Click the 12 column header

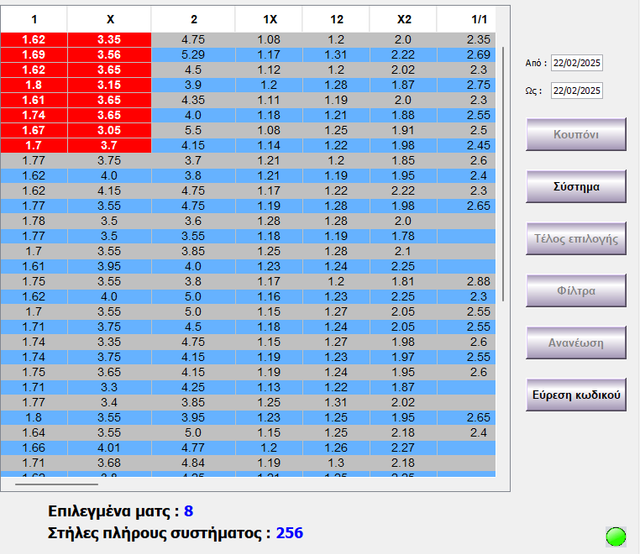[x=336, y=19]
